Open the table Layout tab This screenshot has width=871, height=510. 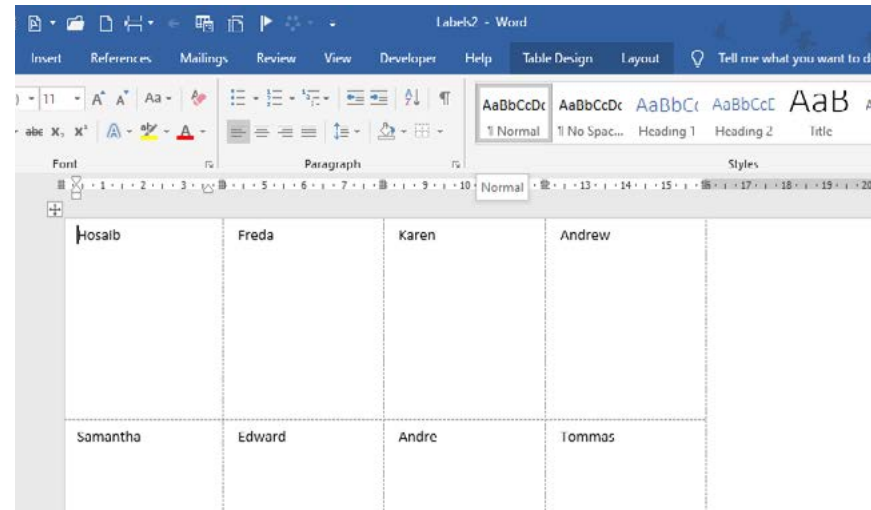640,58
